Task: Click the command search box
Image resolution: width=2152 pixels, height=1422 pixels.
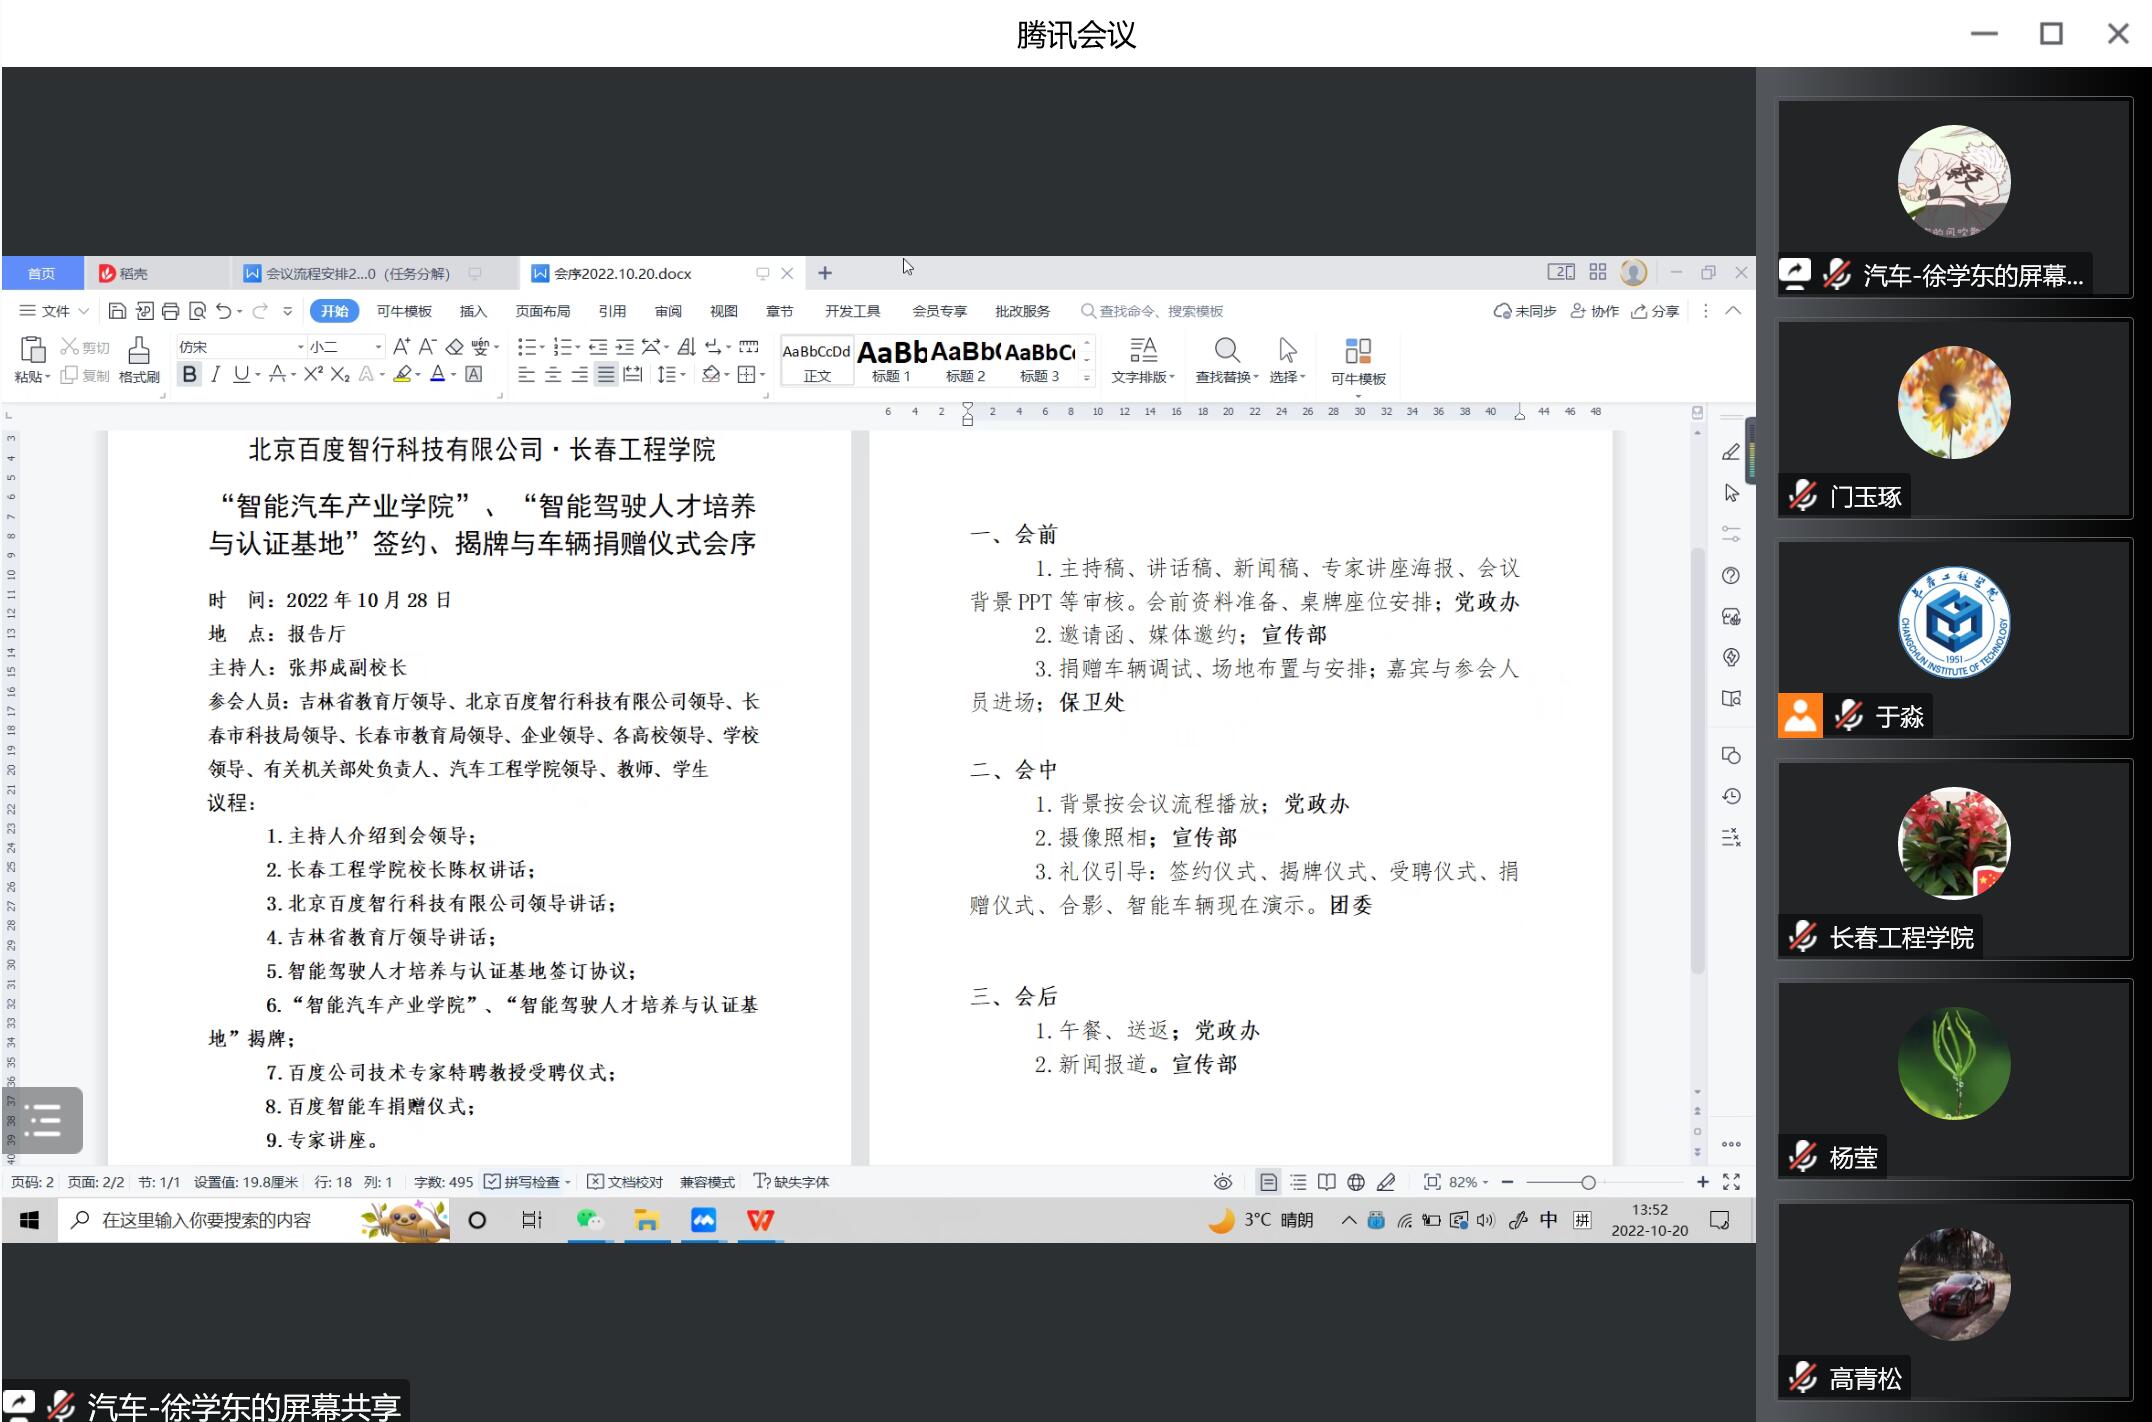Action: [x=1152, y=311]
